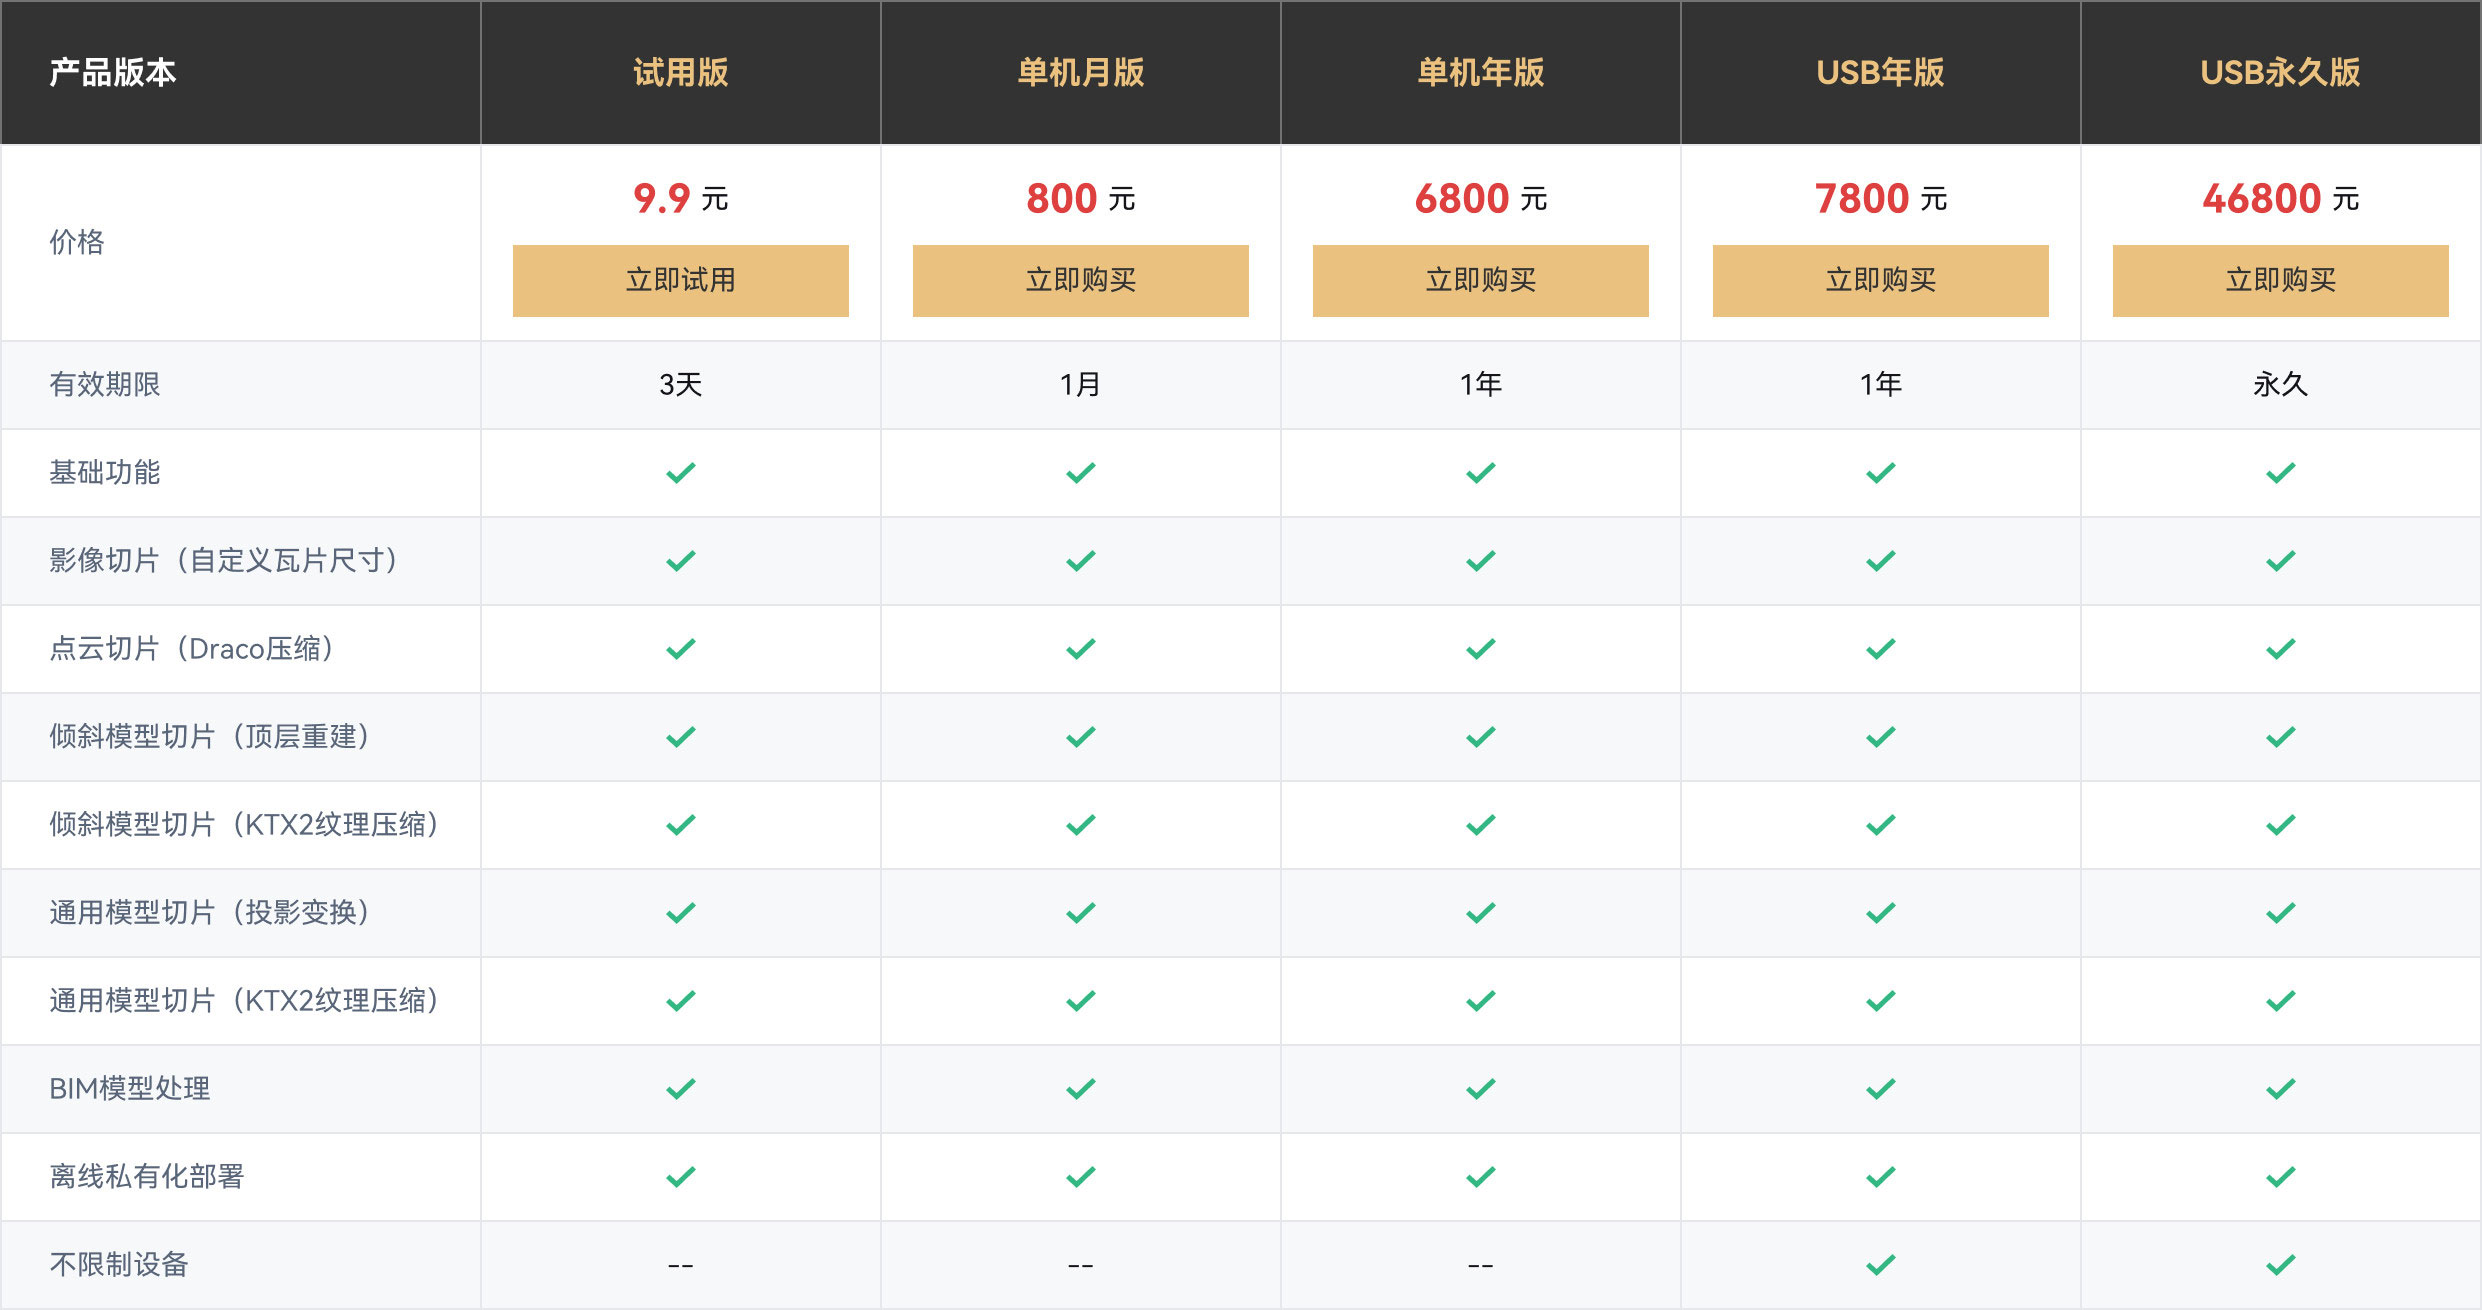The height and width of the screenshot is (1310, 2482).
Task: Click the 永久 validity cell
Action: (x=2280, y=385)
